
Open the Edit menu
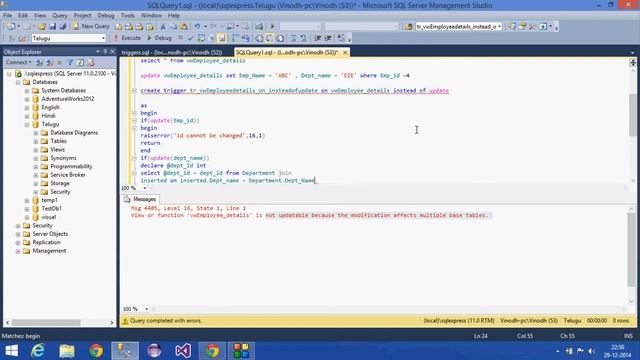point(23,16)
